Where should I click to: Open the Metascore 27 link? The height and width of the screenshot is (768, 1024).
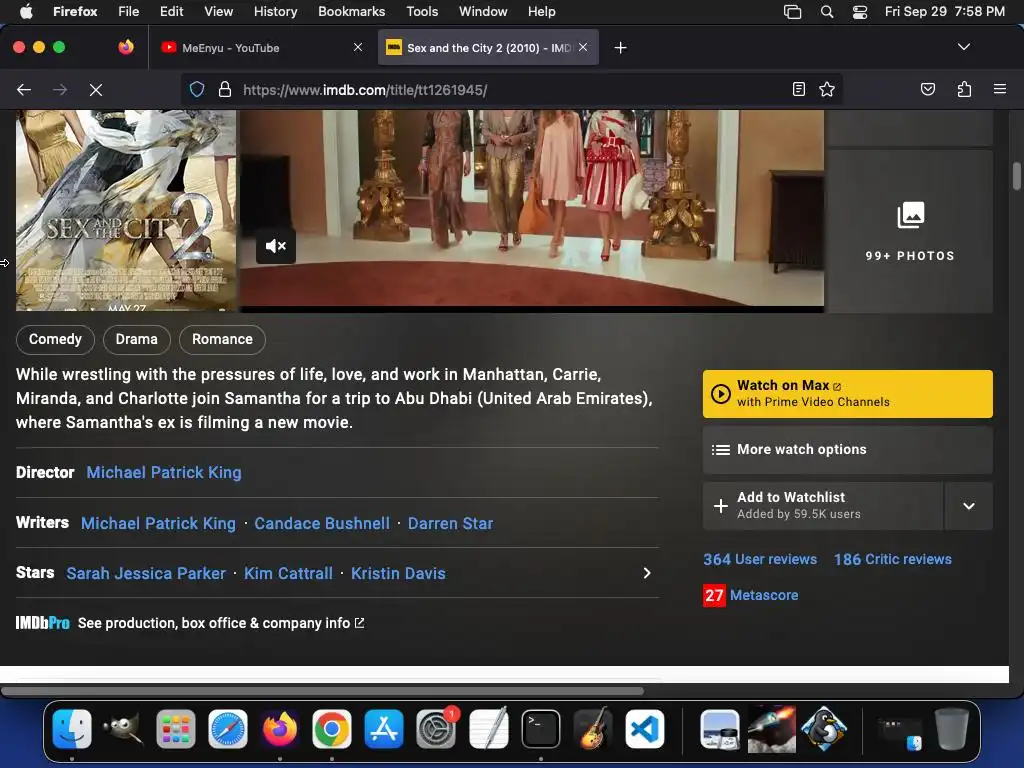(751, 595)
